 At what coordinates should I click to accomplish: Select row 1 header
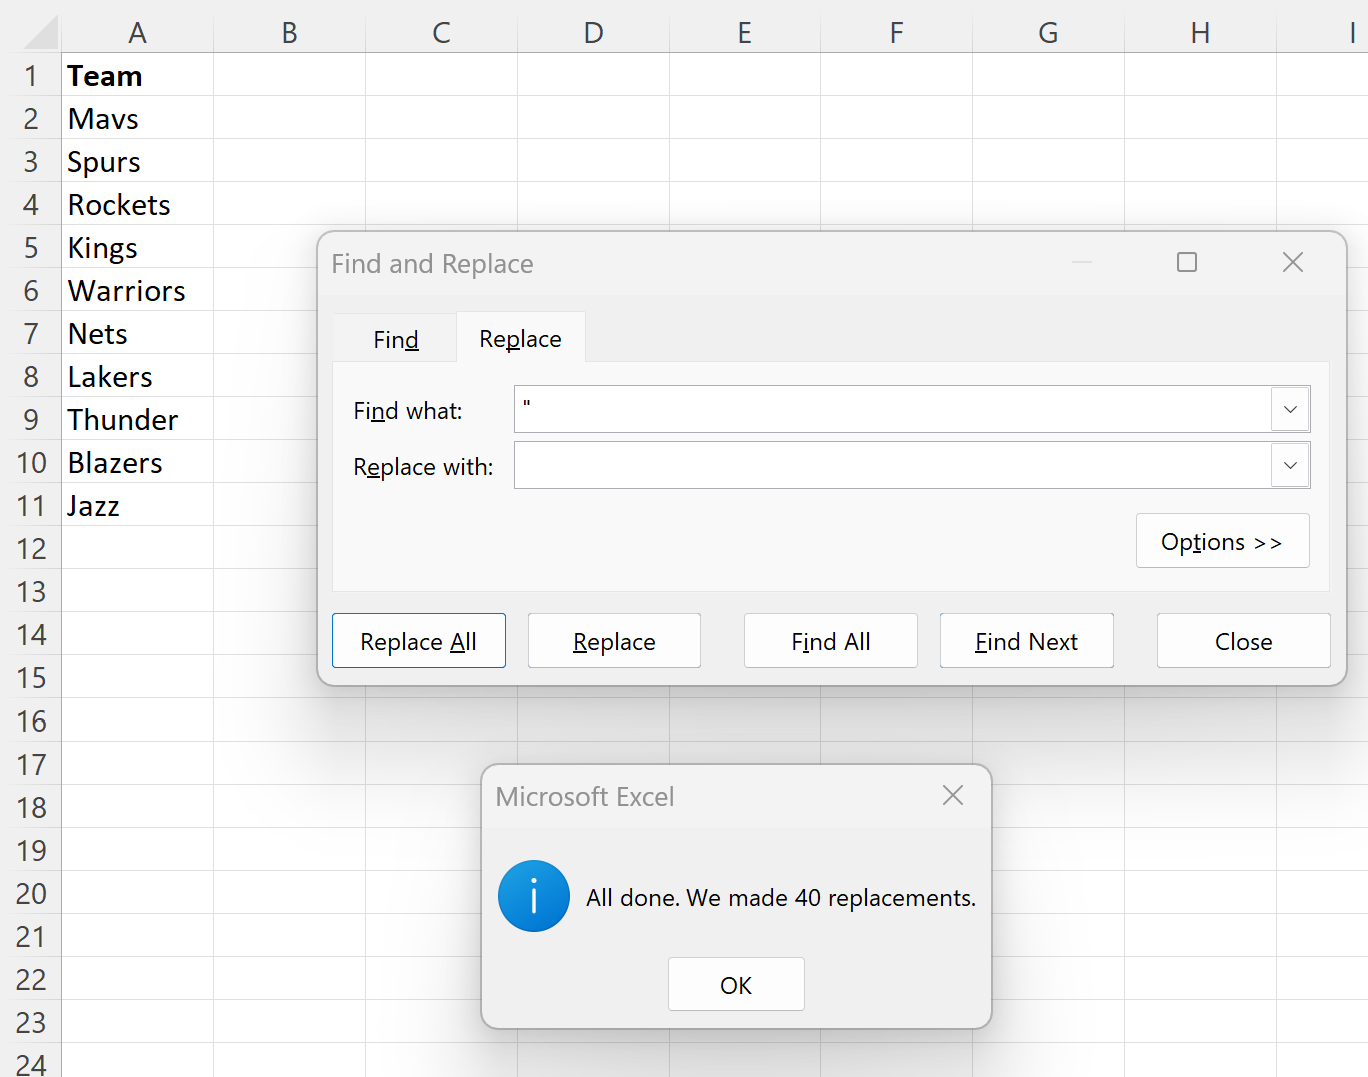[31, 75]
